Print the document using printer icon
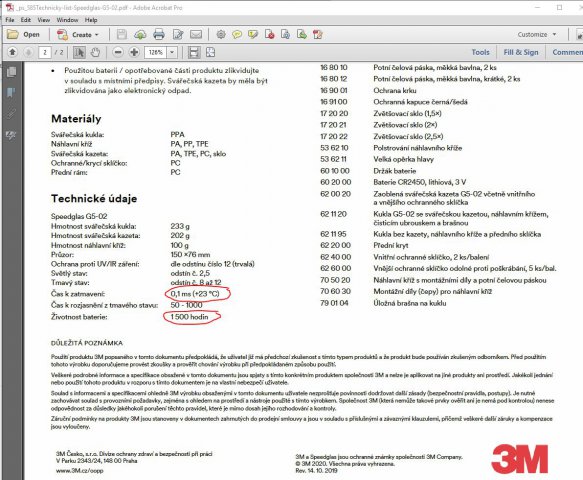 [159, 35]
